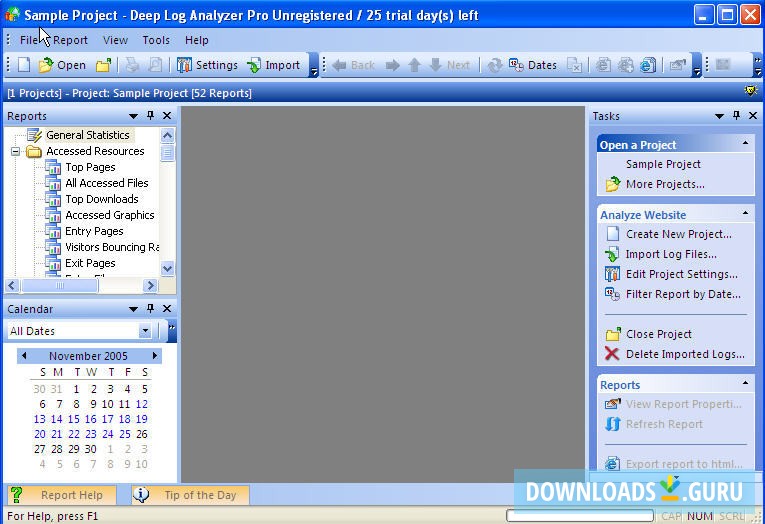Close the Reports panel

coord(167,116)
